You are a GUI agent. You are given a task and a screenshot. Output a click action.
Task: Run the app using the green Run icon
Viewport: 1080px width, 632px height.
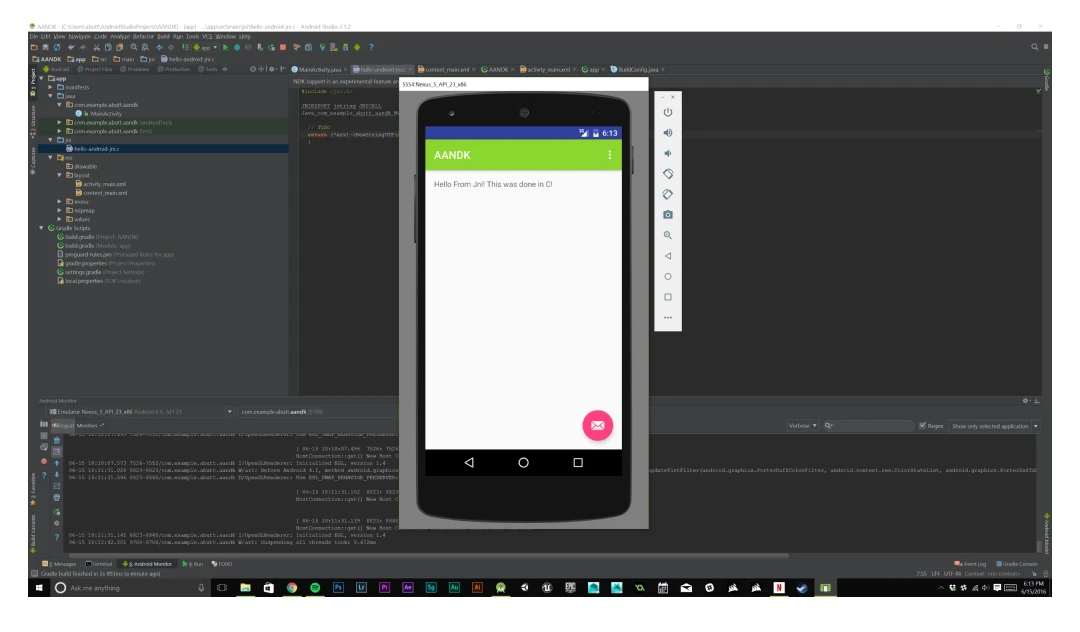tap(225, 45)
